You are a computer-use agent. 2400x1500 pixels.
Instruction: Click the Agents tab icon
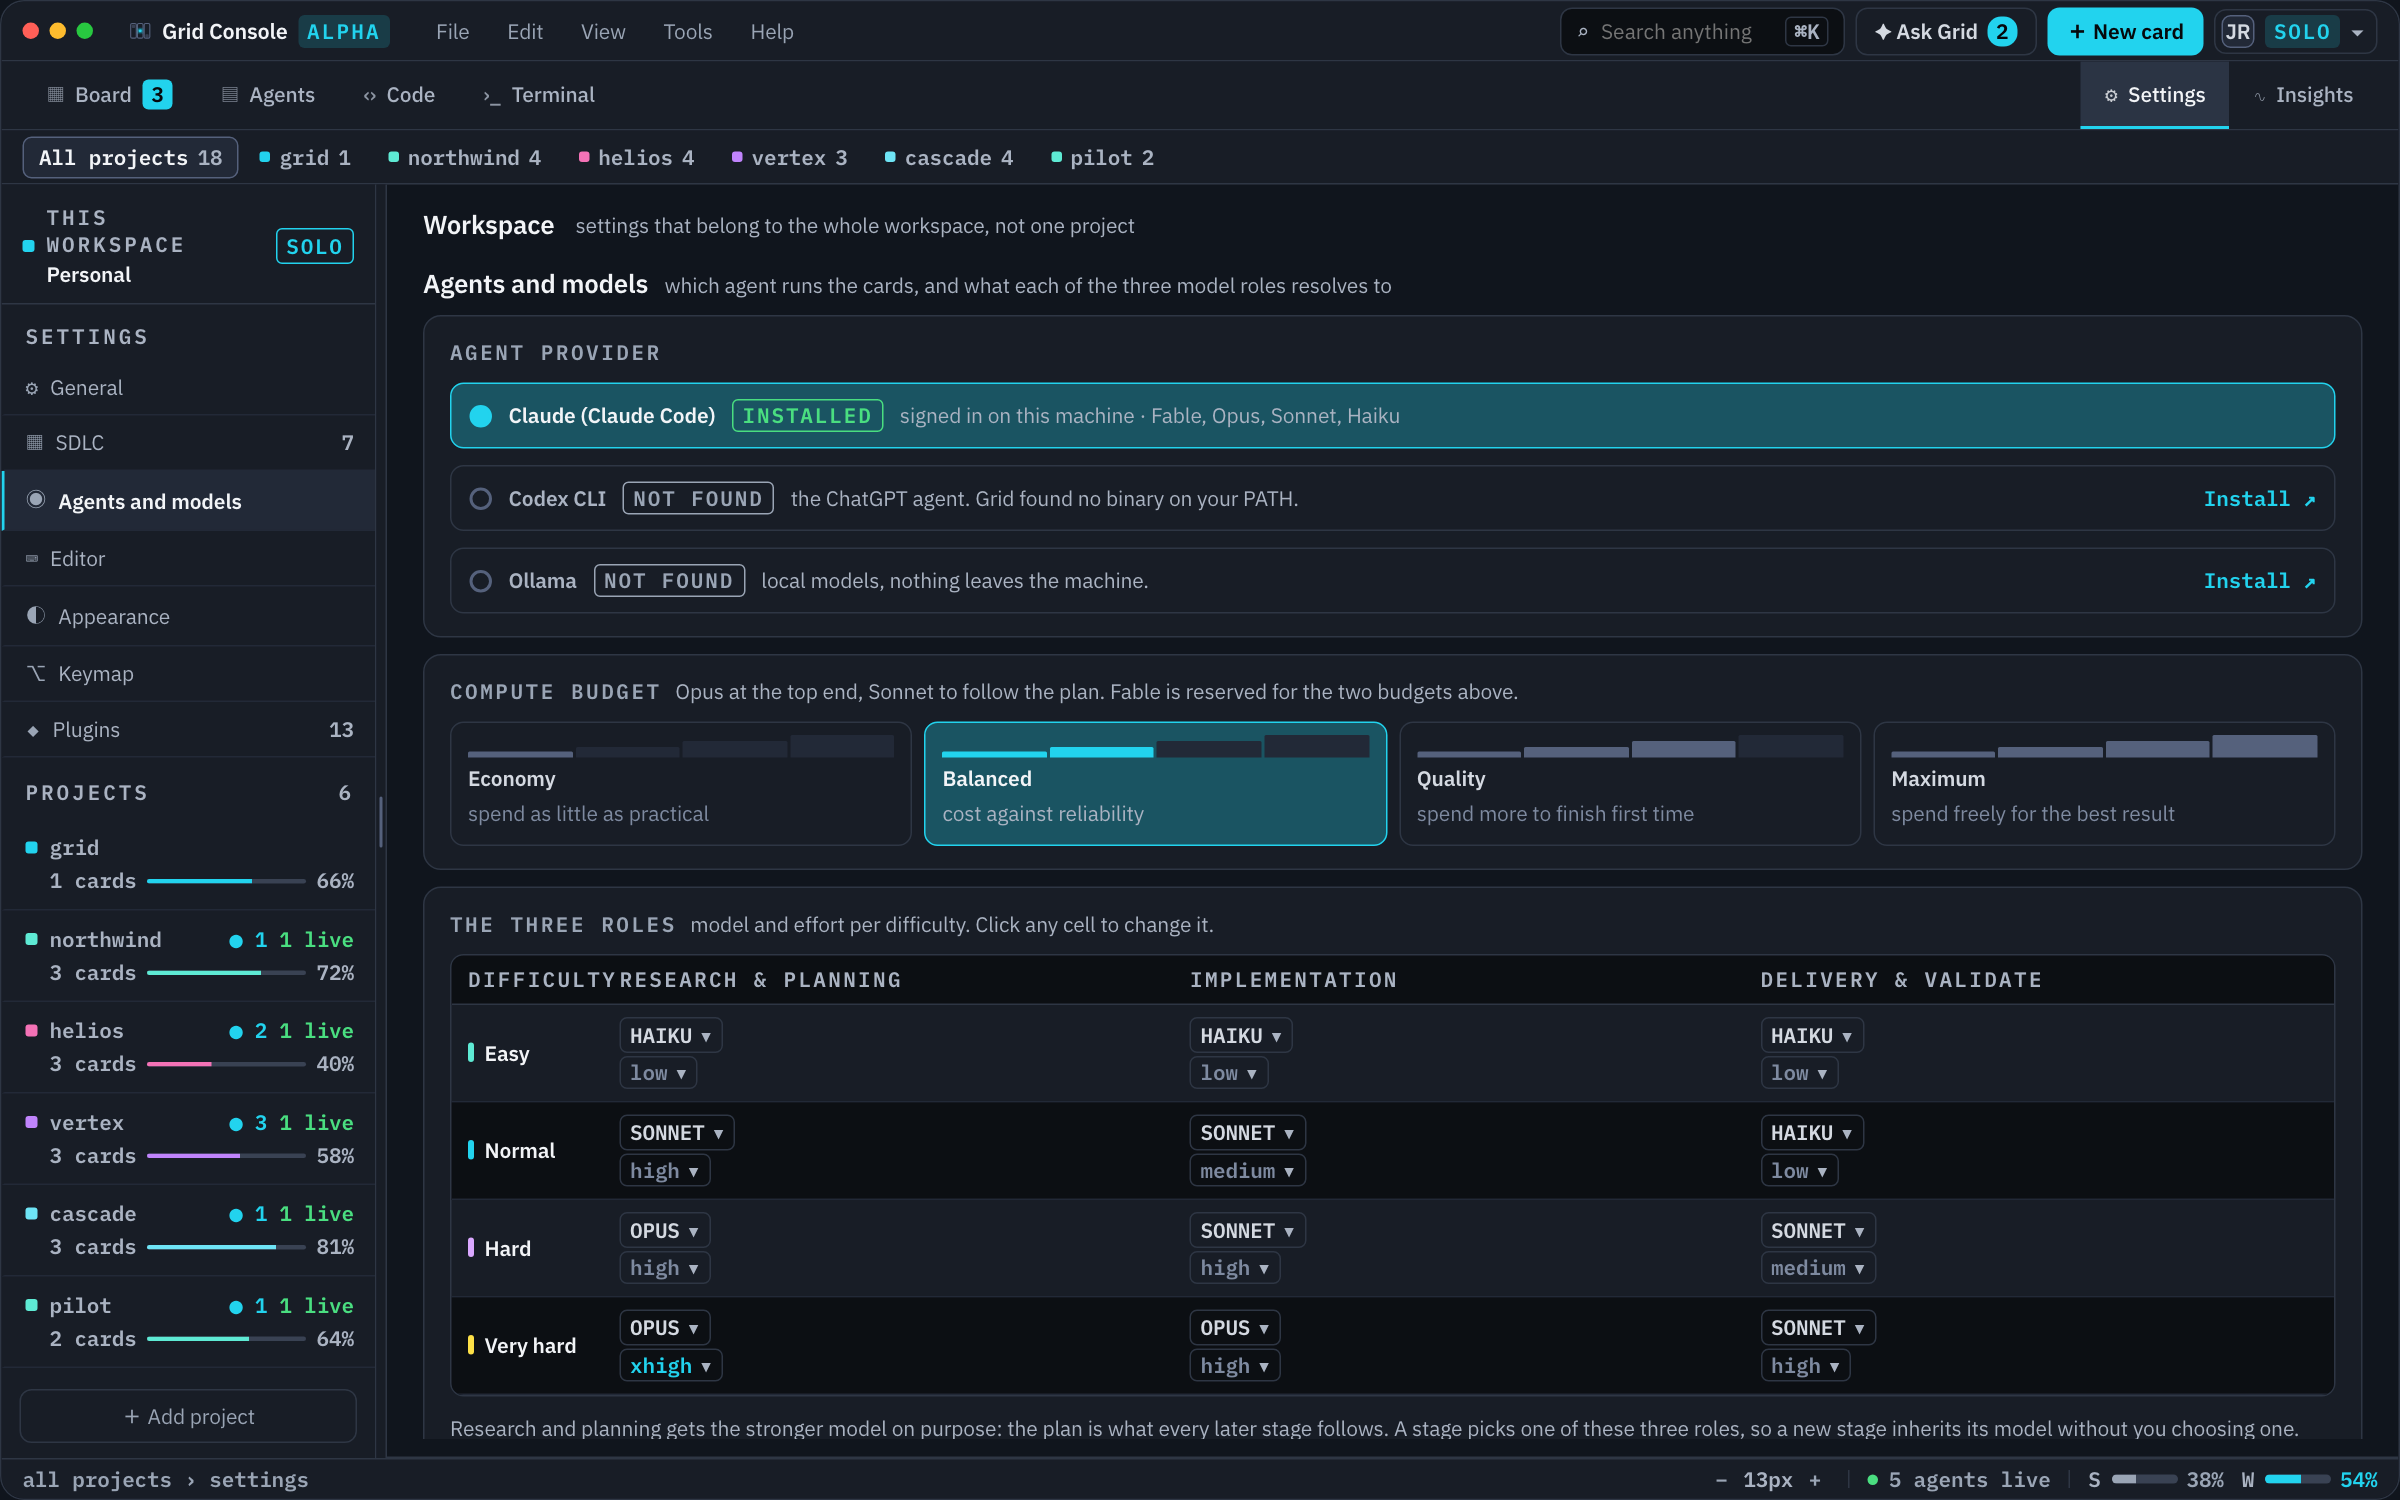tap(230, 95)
